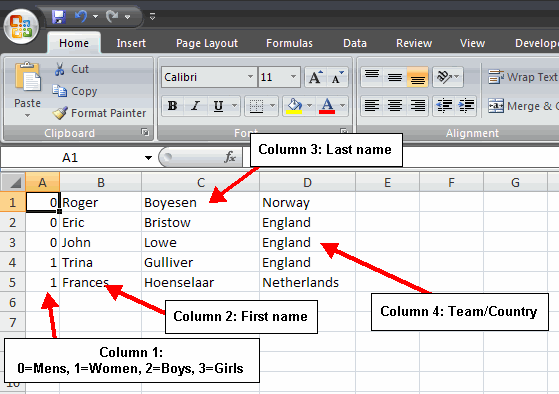
Task: Undo the last action
Action: tap(81, 16)
